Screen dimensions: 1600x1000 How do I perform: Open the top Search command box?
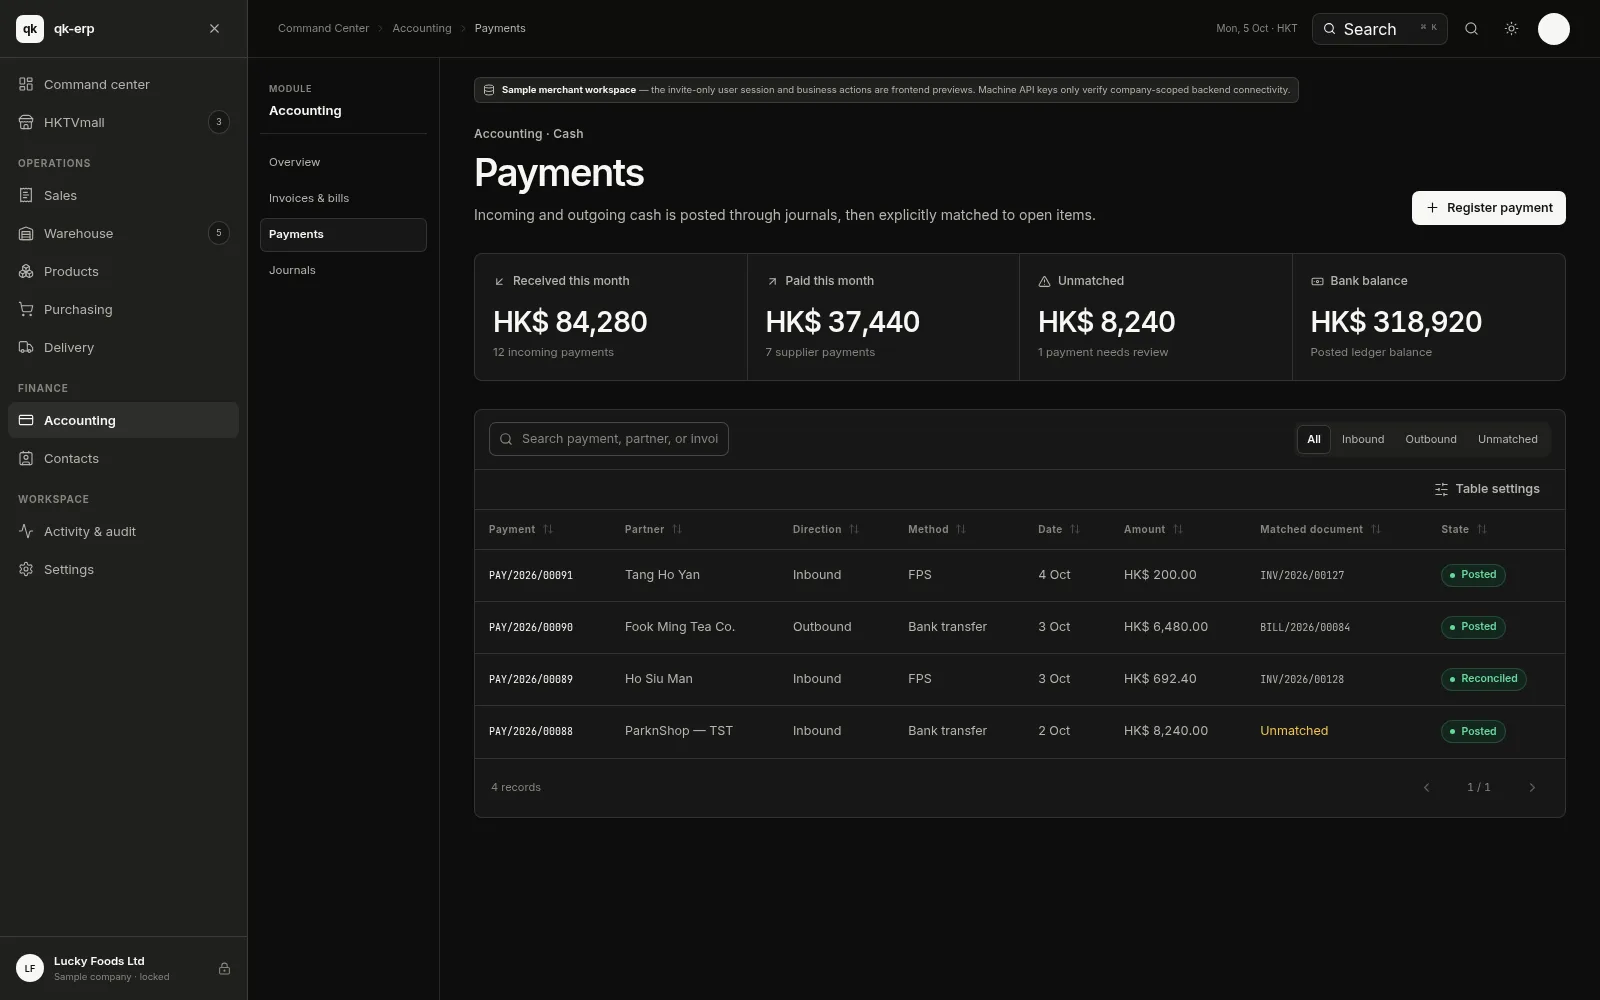tap(1379, 29)
